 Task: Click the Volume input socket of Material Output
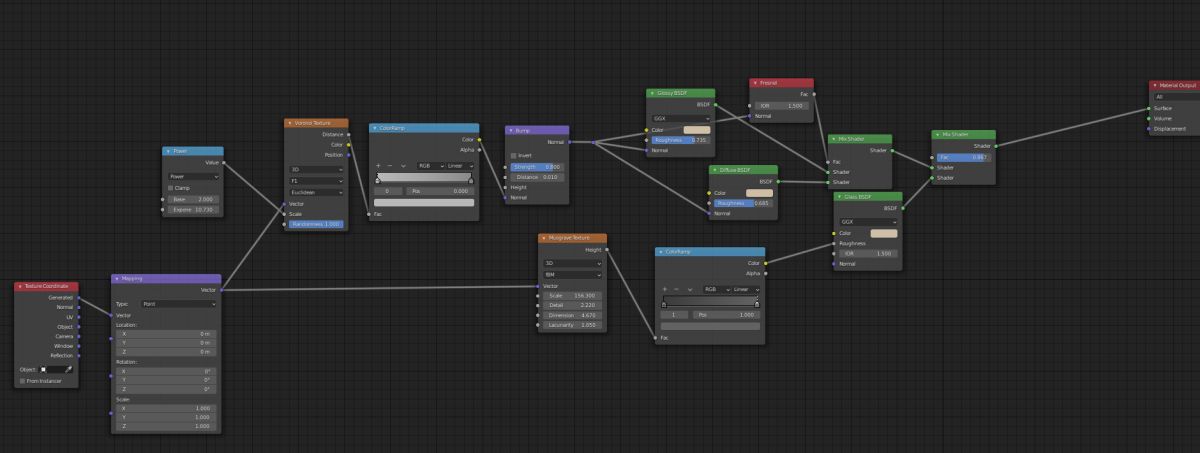coord(1149,118)
